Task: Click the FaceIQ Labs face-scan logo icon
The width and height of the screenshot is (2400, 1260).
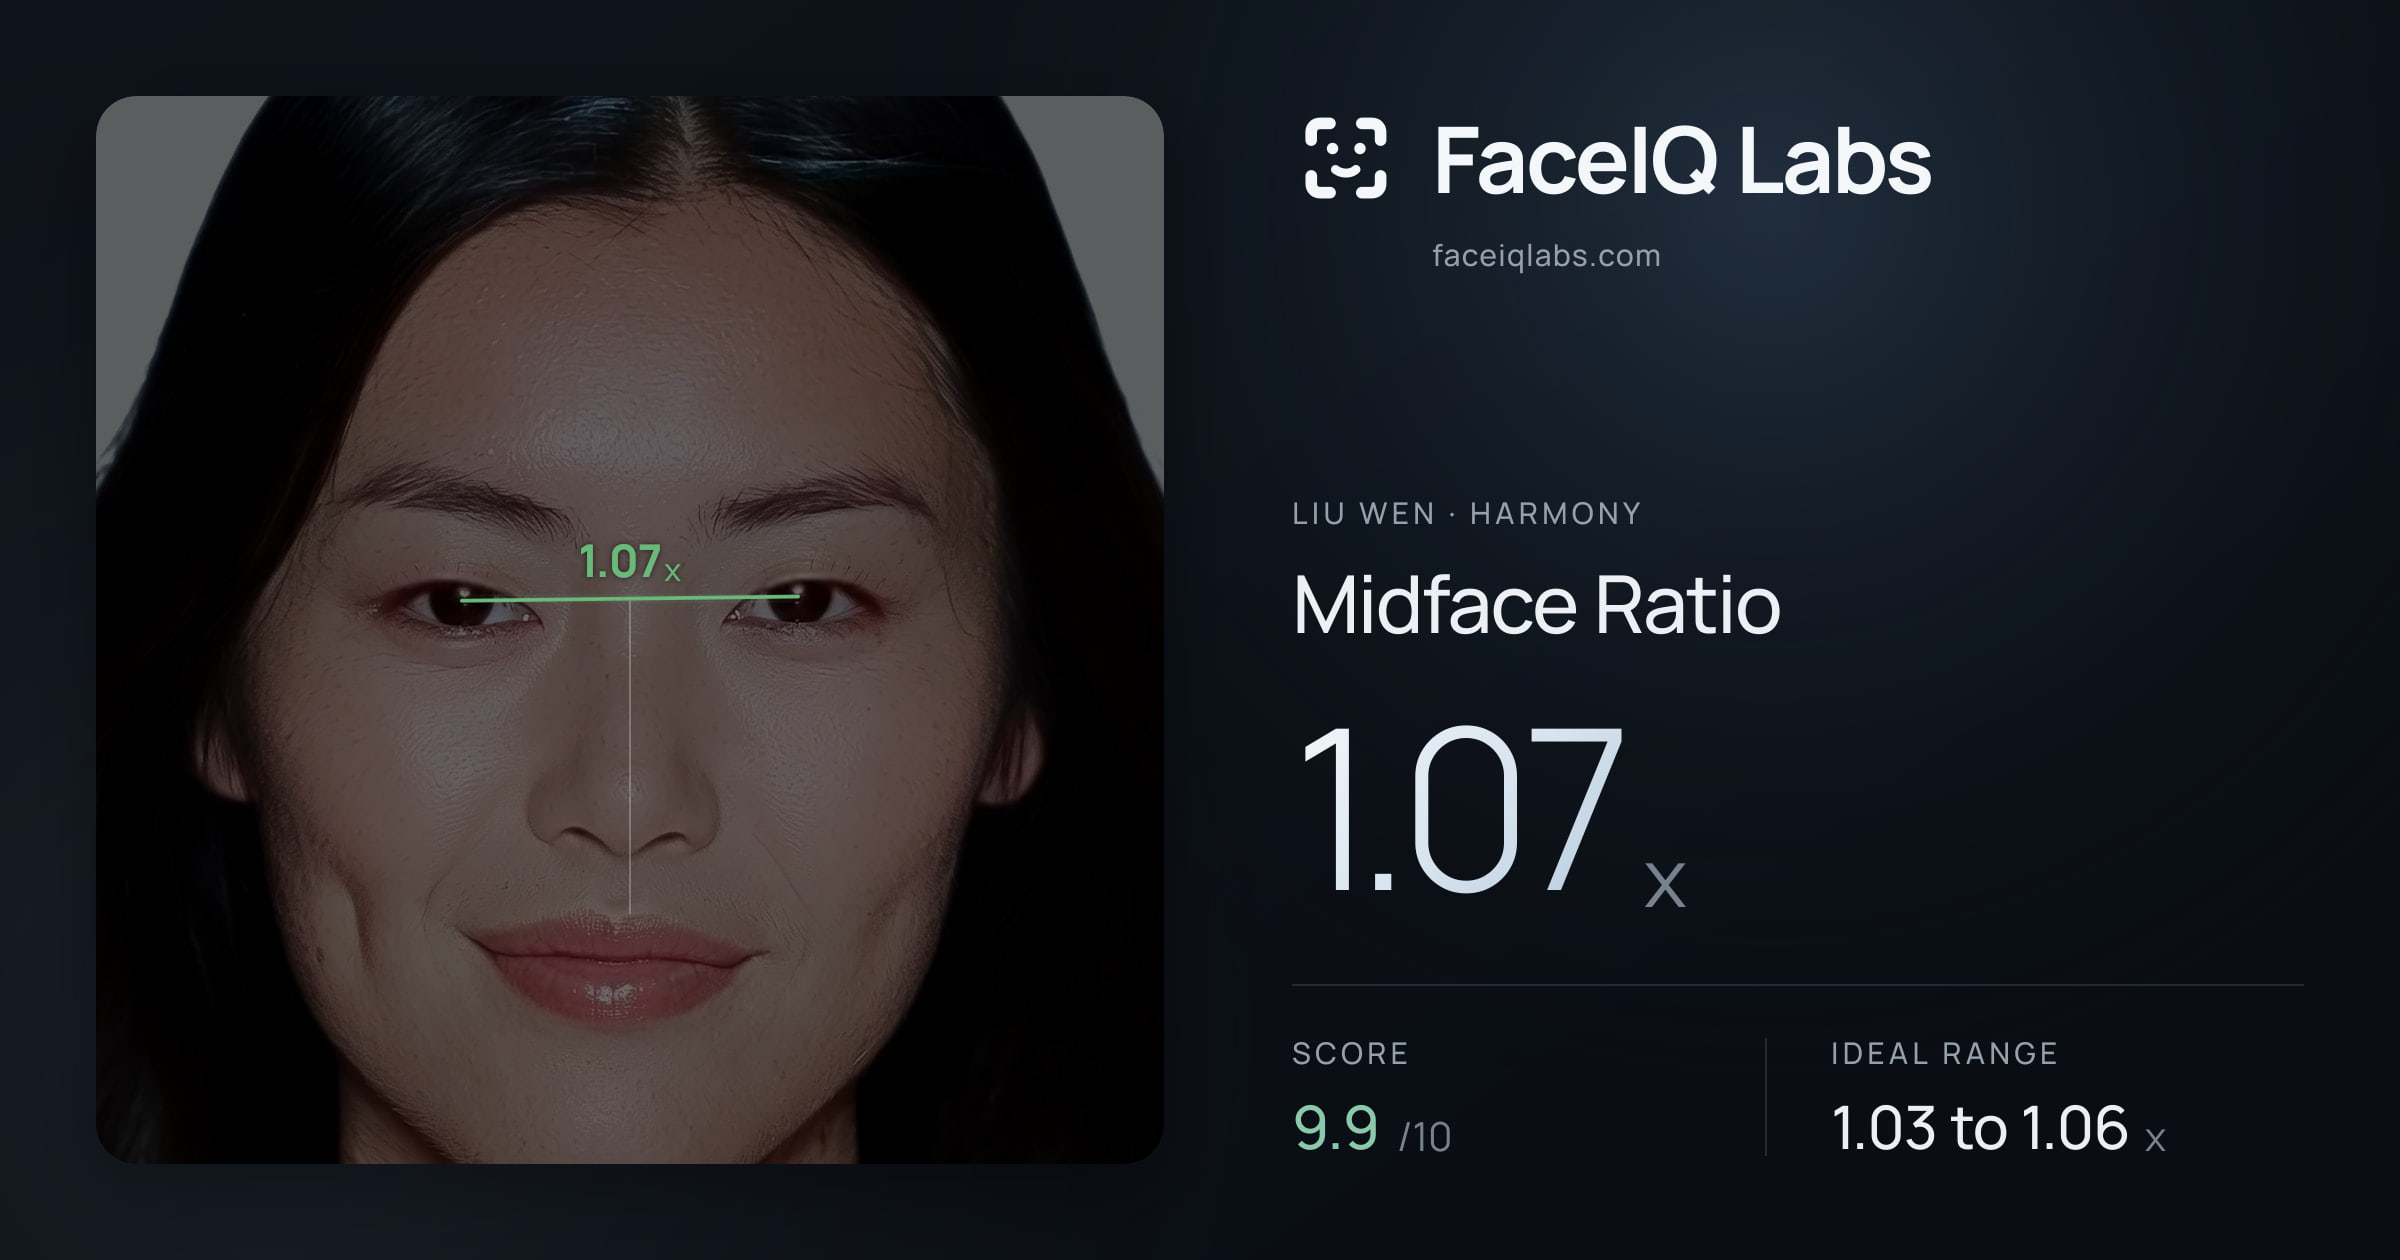Action: pyautogui.click(x=1346, y=158)
